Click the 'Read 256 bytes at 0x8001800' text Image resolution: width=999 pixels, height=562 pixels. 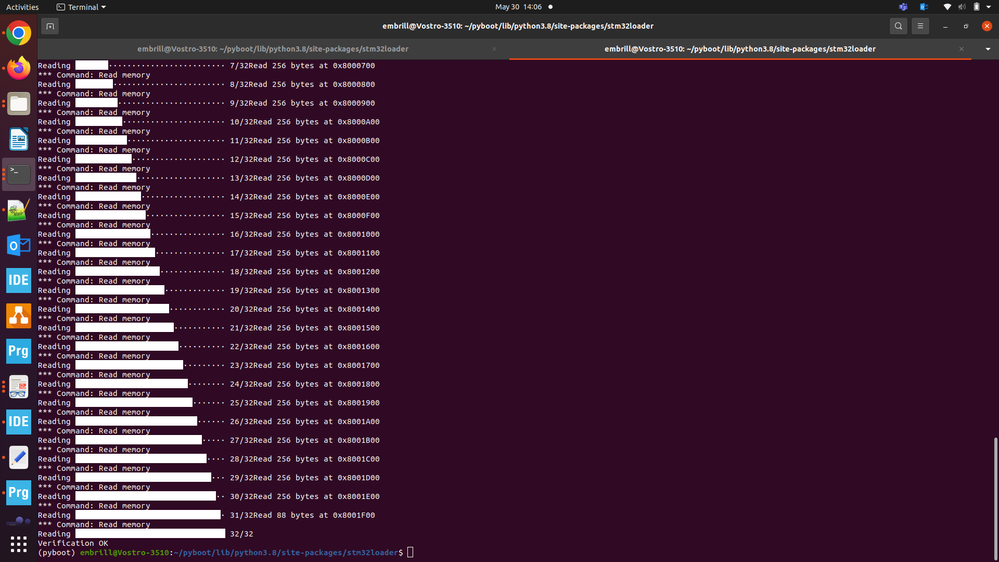click(x=316, y=384)
